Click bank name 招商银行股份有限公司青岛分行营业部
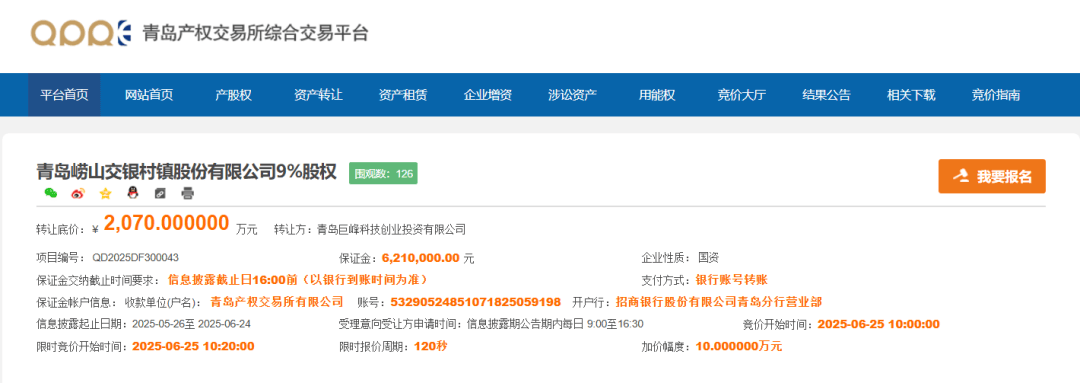Image resolution: width=1080 pixels, height=383 pixels. (718, 302)
